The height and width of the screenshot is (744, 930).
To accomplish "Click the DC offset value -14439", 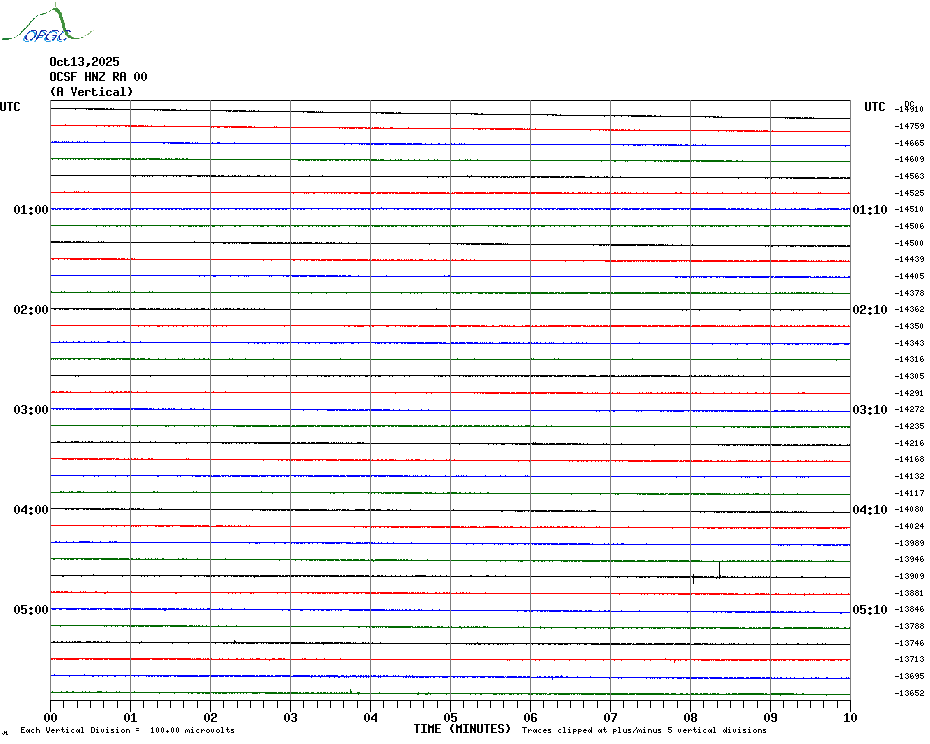I will 909,259.
